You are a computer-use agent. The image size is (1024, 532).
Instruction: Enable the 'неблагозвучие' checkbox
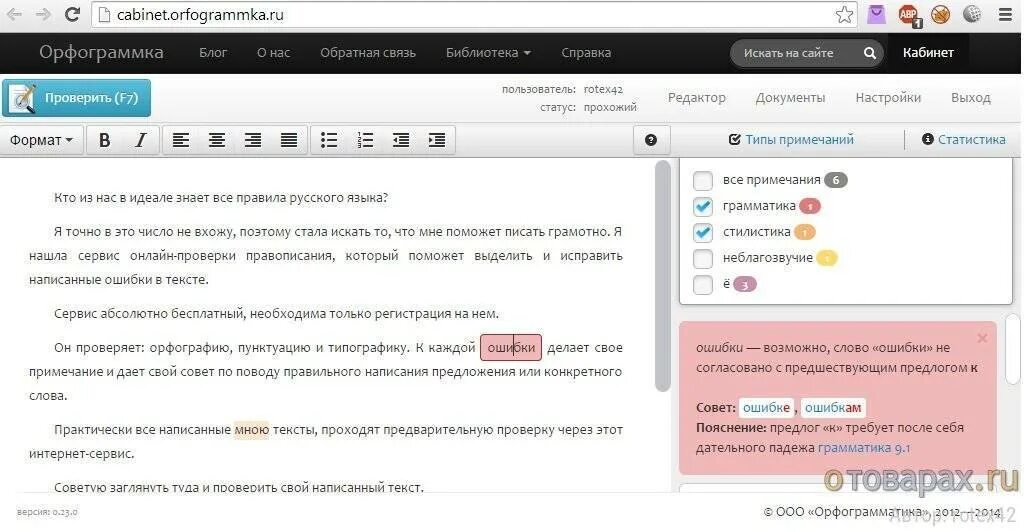pyautogui.click(x=703, y=258)
